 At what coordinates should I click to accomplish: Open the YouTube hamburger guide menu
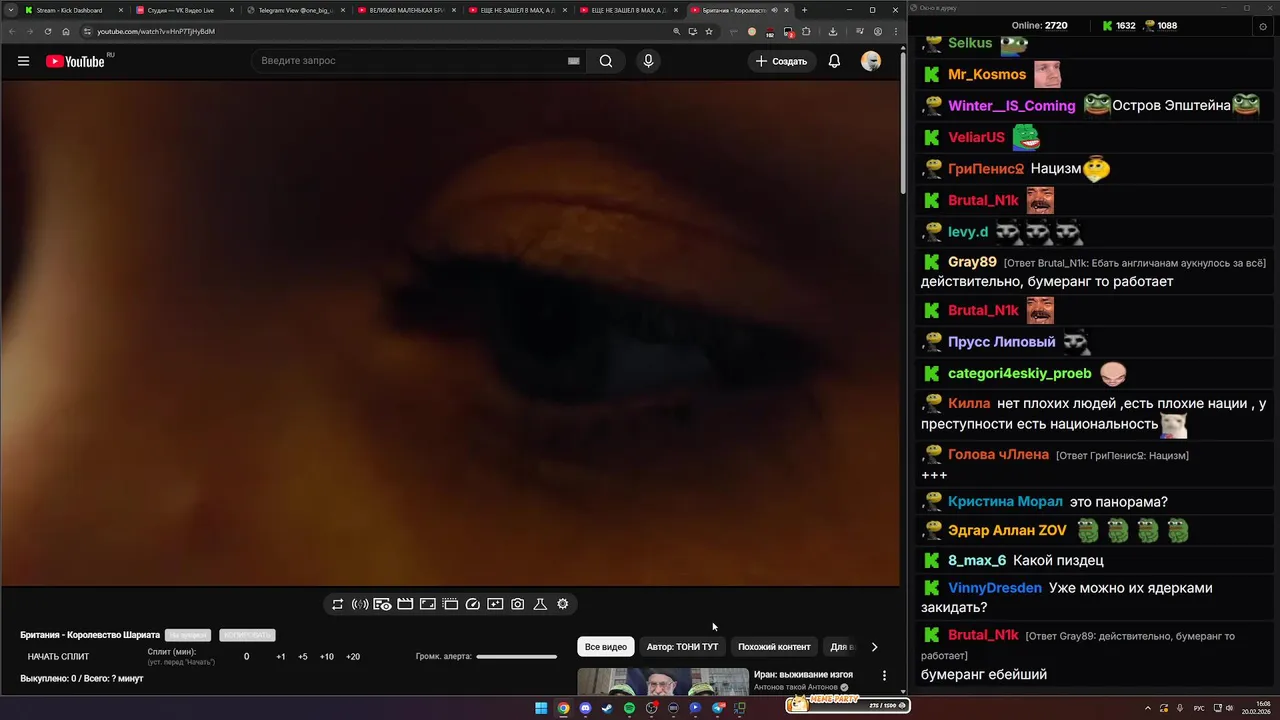[x=23, y=61]
